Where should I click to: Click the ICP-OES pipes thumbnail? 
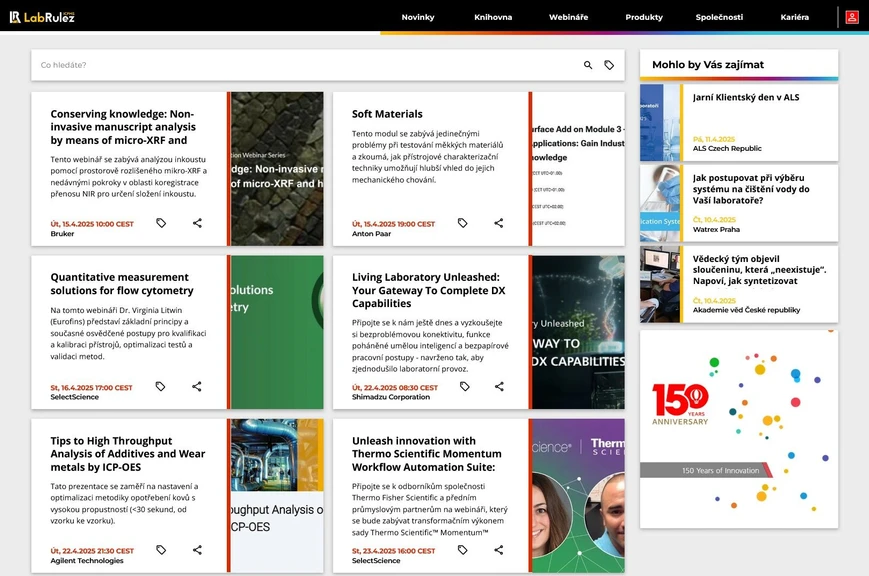277,496
